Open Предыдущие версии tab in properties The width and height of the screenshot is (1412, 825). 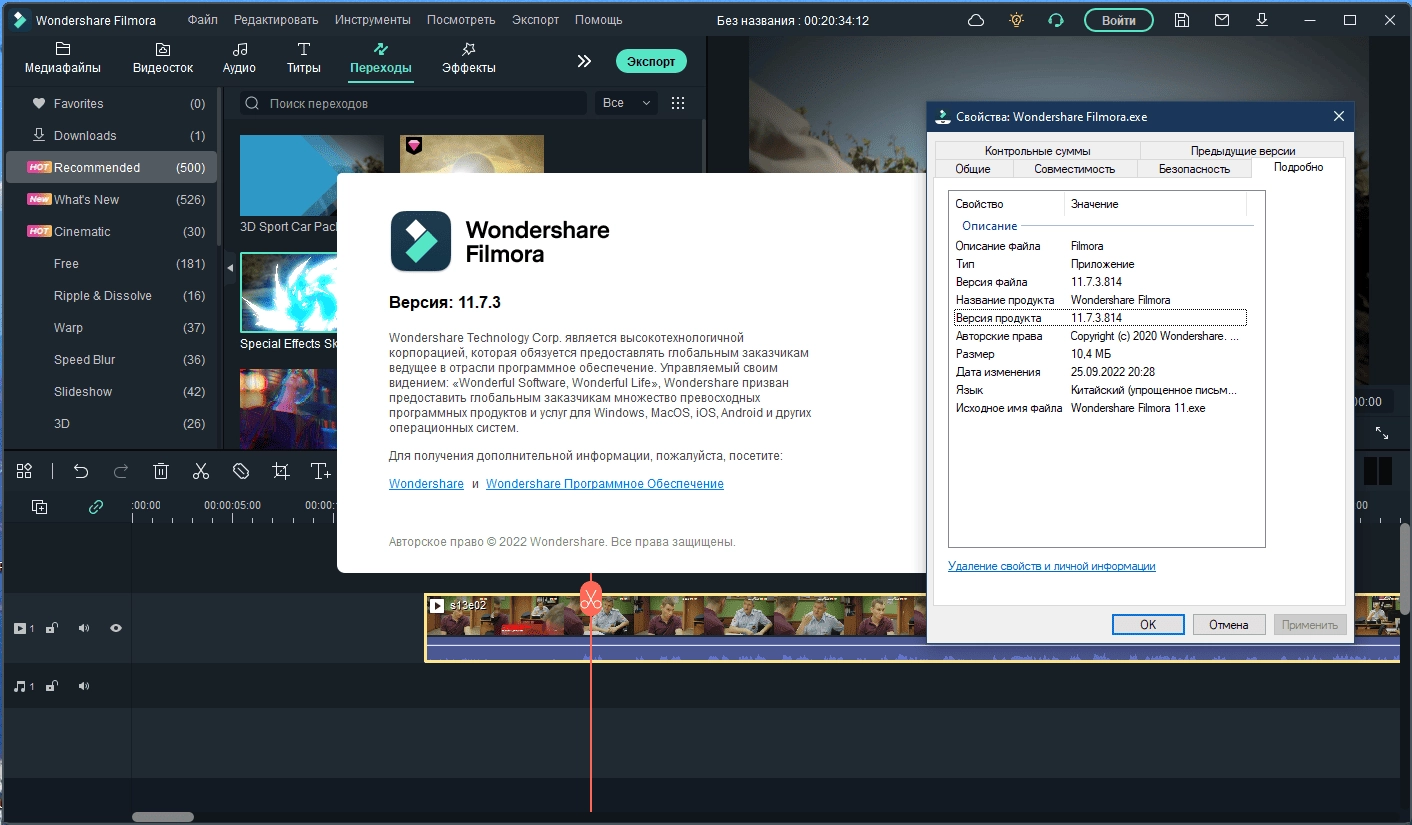point(1243,151)
